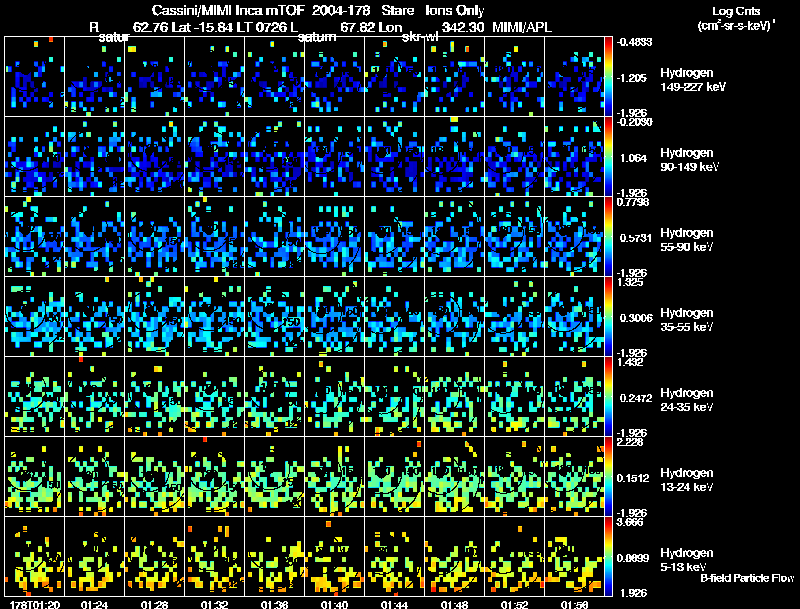The image size is (800, 609).
Task: Select the Hydrogen 5-13 keV row label
Action: point(687,560)
